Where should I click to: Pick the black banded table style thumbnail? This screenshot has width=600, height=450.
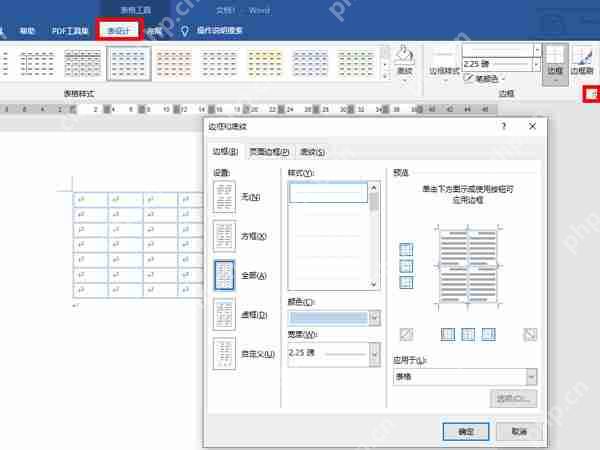[x=83, y=64]
